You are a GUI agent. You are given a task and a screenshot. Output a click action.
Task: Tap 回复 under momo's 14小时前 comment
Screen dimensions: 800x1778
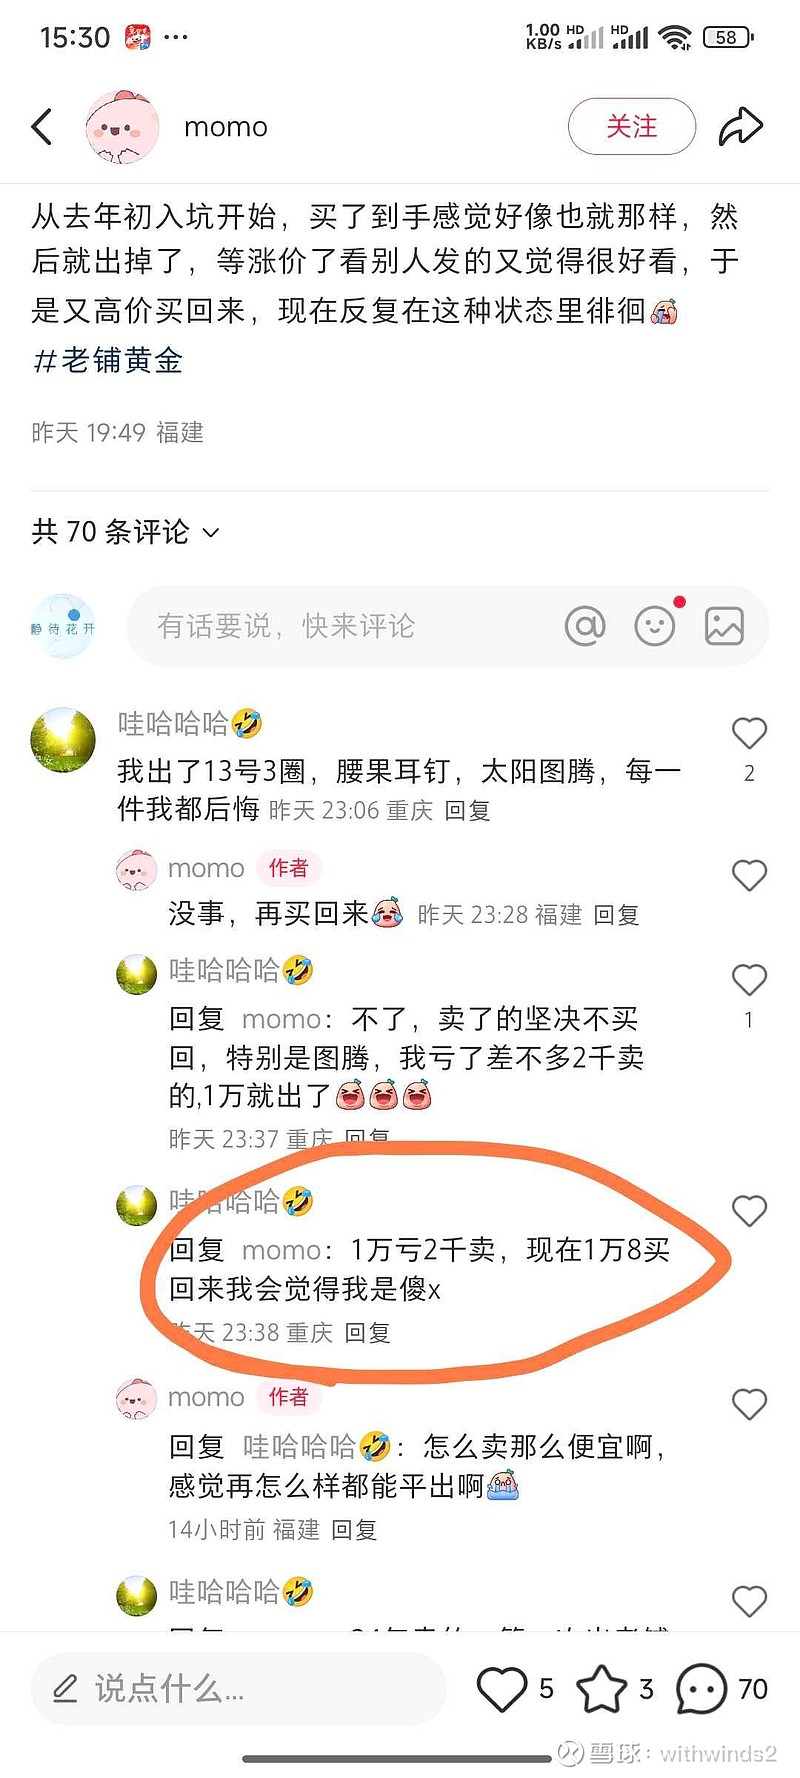coord(354,1530)
